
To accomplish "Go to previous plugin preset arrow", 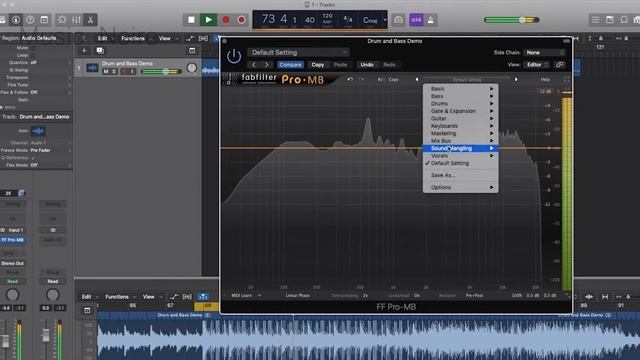I will click(x=254, y=64).
